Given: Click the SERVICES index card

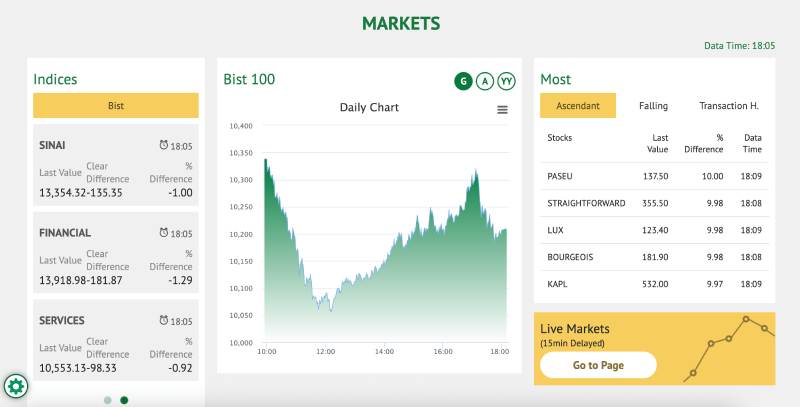Looking at the screenshot, I should point(116,340).
